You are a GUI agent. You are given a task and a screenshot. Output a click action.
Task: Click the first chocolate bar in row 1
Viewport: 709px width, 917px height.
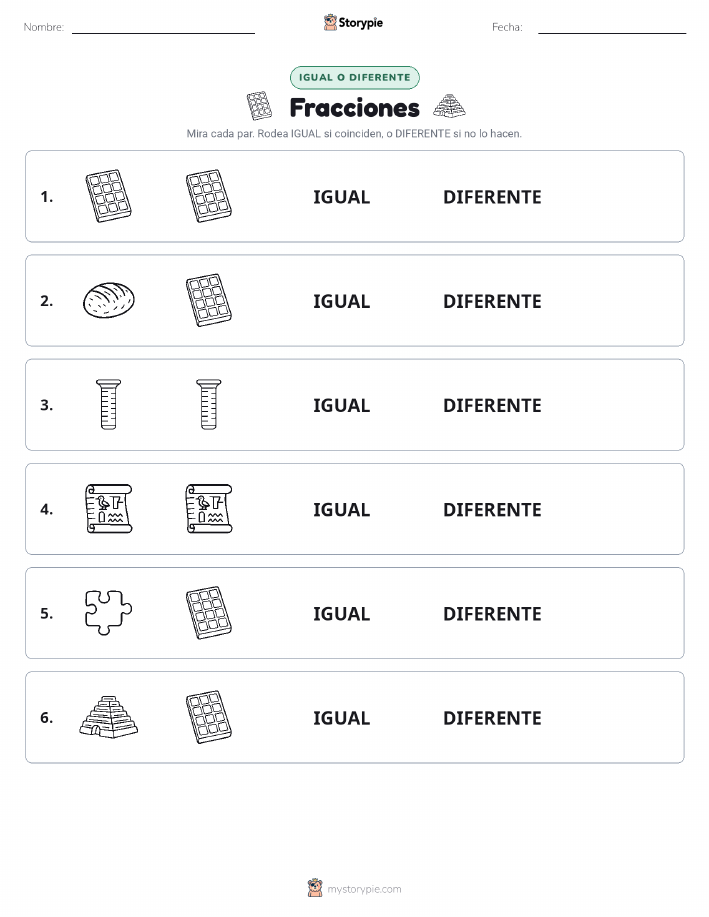click(109, 196)
